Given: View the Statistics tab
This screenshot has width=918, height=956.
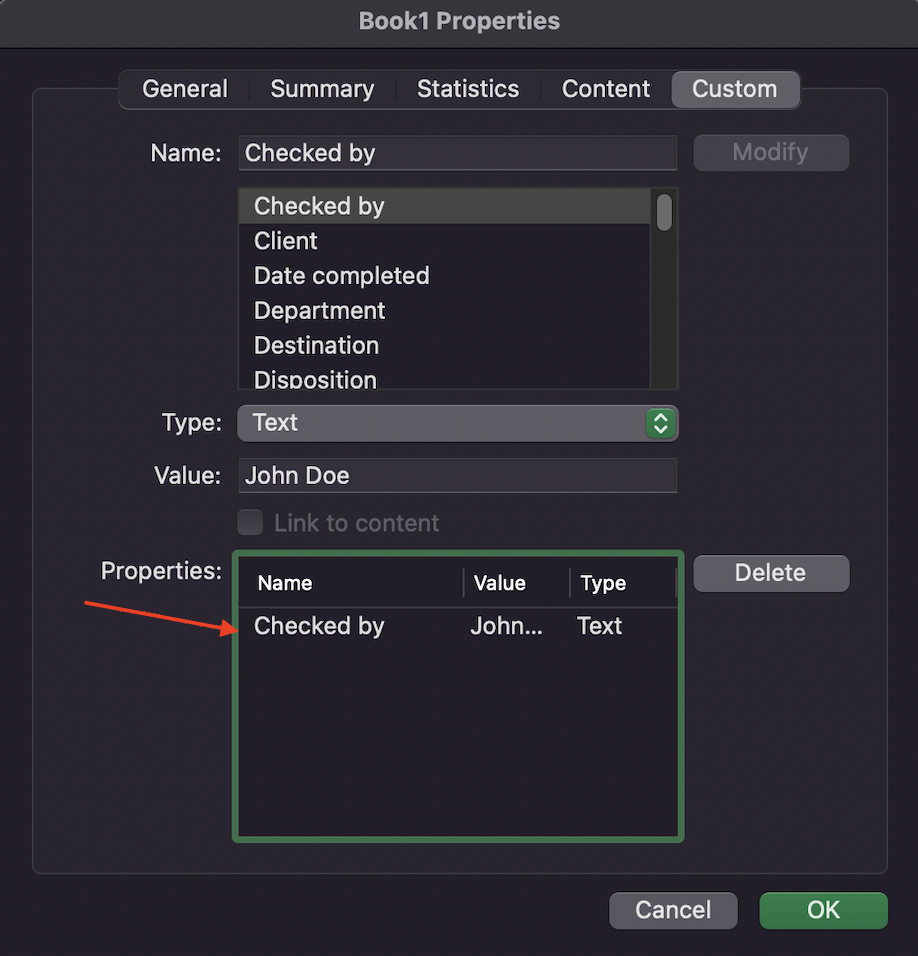Looking at the screenshot, I should coord(468,89).
